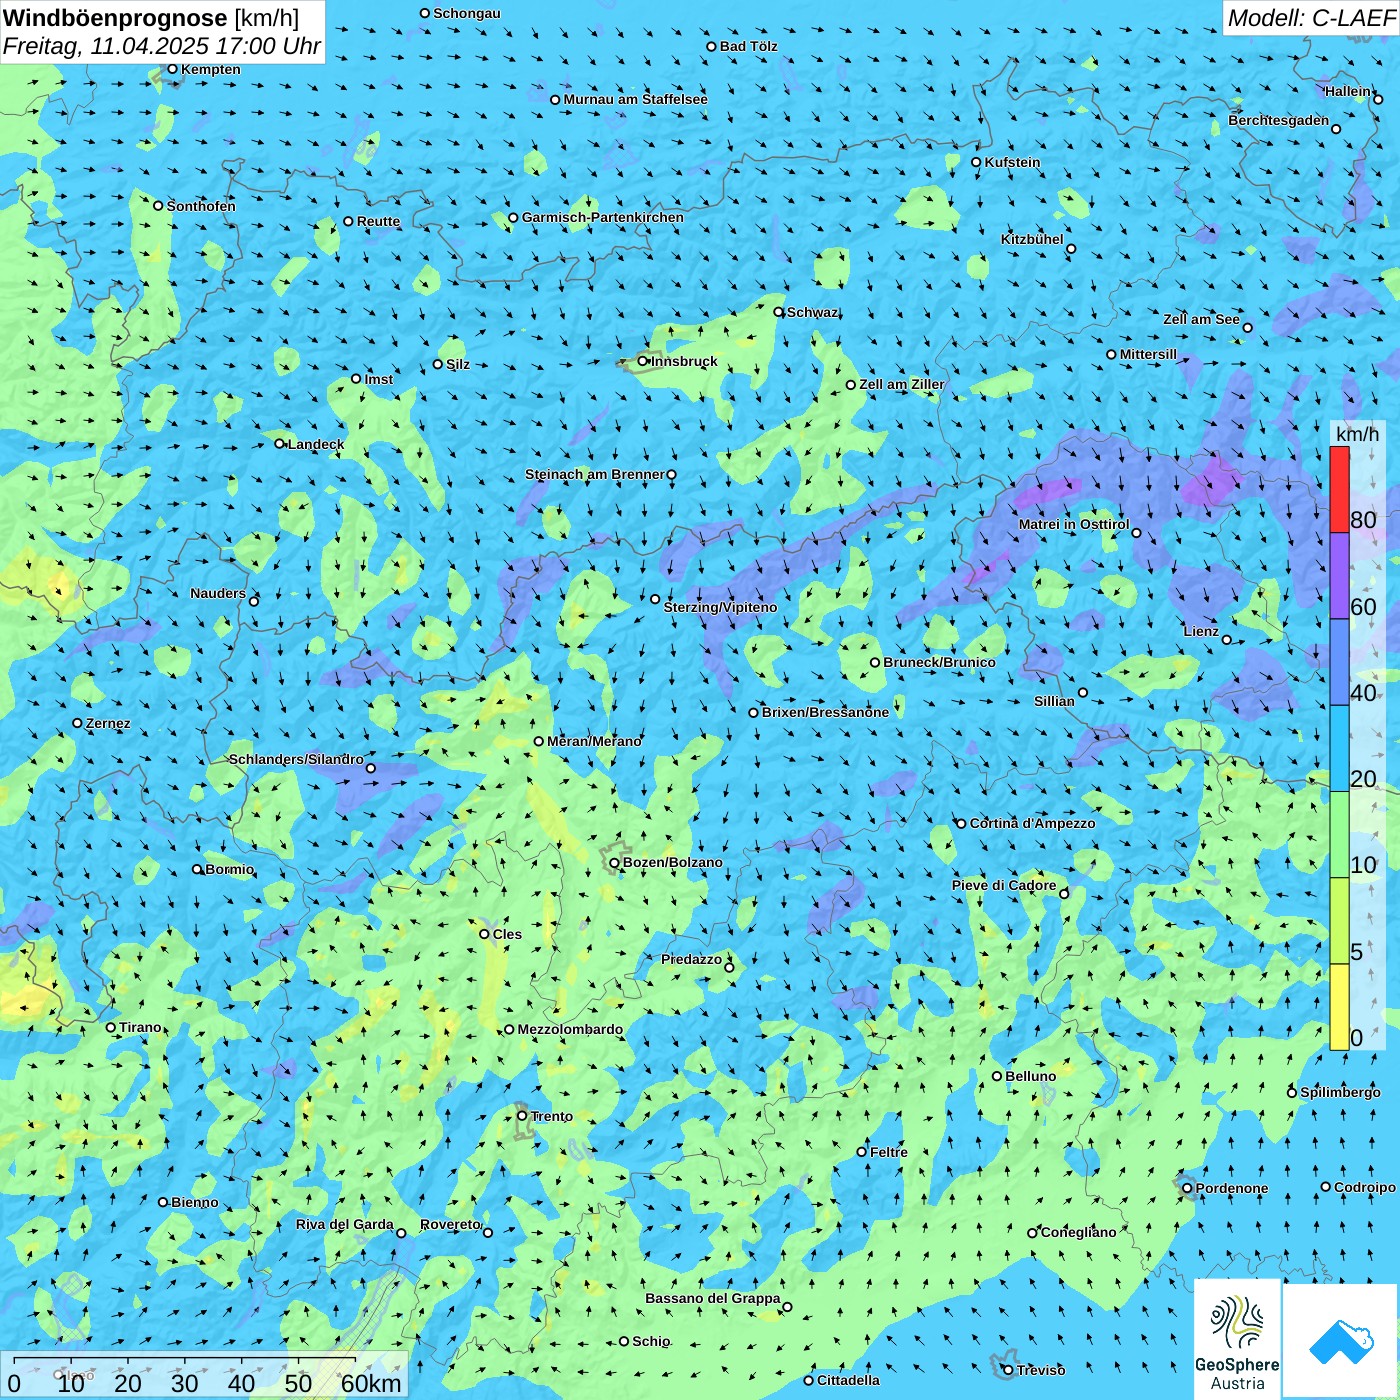Click the Mezzolombardo label
The width and height of the screenshot is (1400, 1400).
coord(570,1029)
